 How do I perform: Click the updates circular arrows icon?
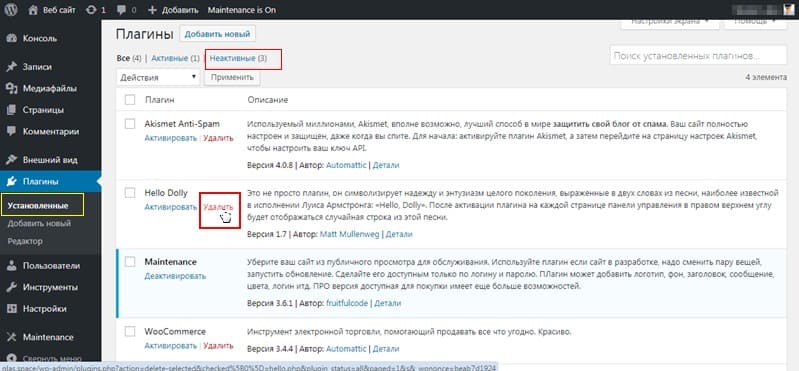[x=91, y=10]
